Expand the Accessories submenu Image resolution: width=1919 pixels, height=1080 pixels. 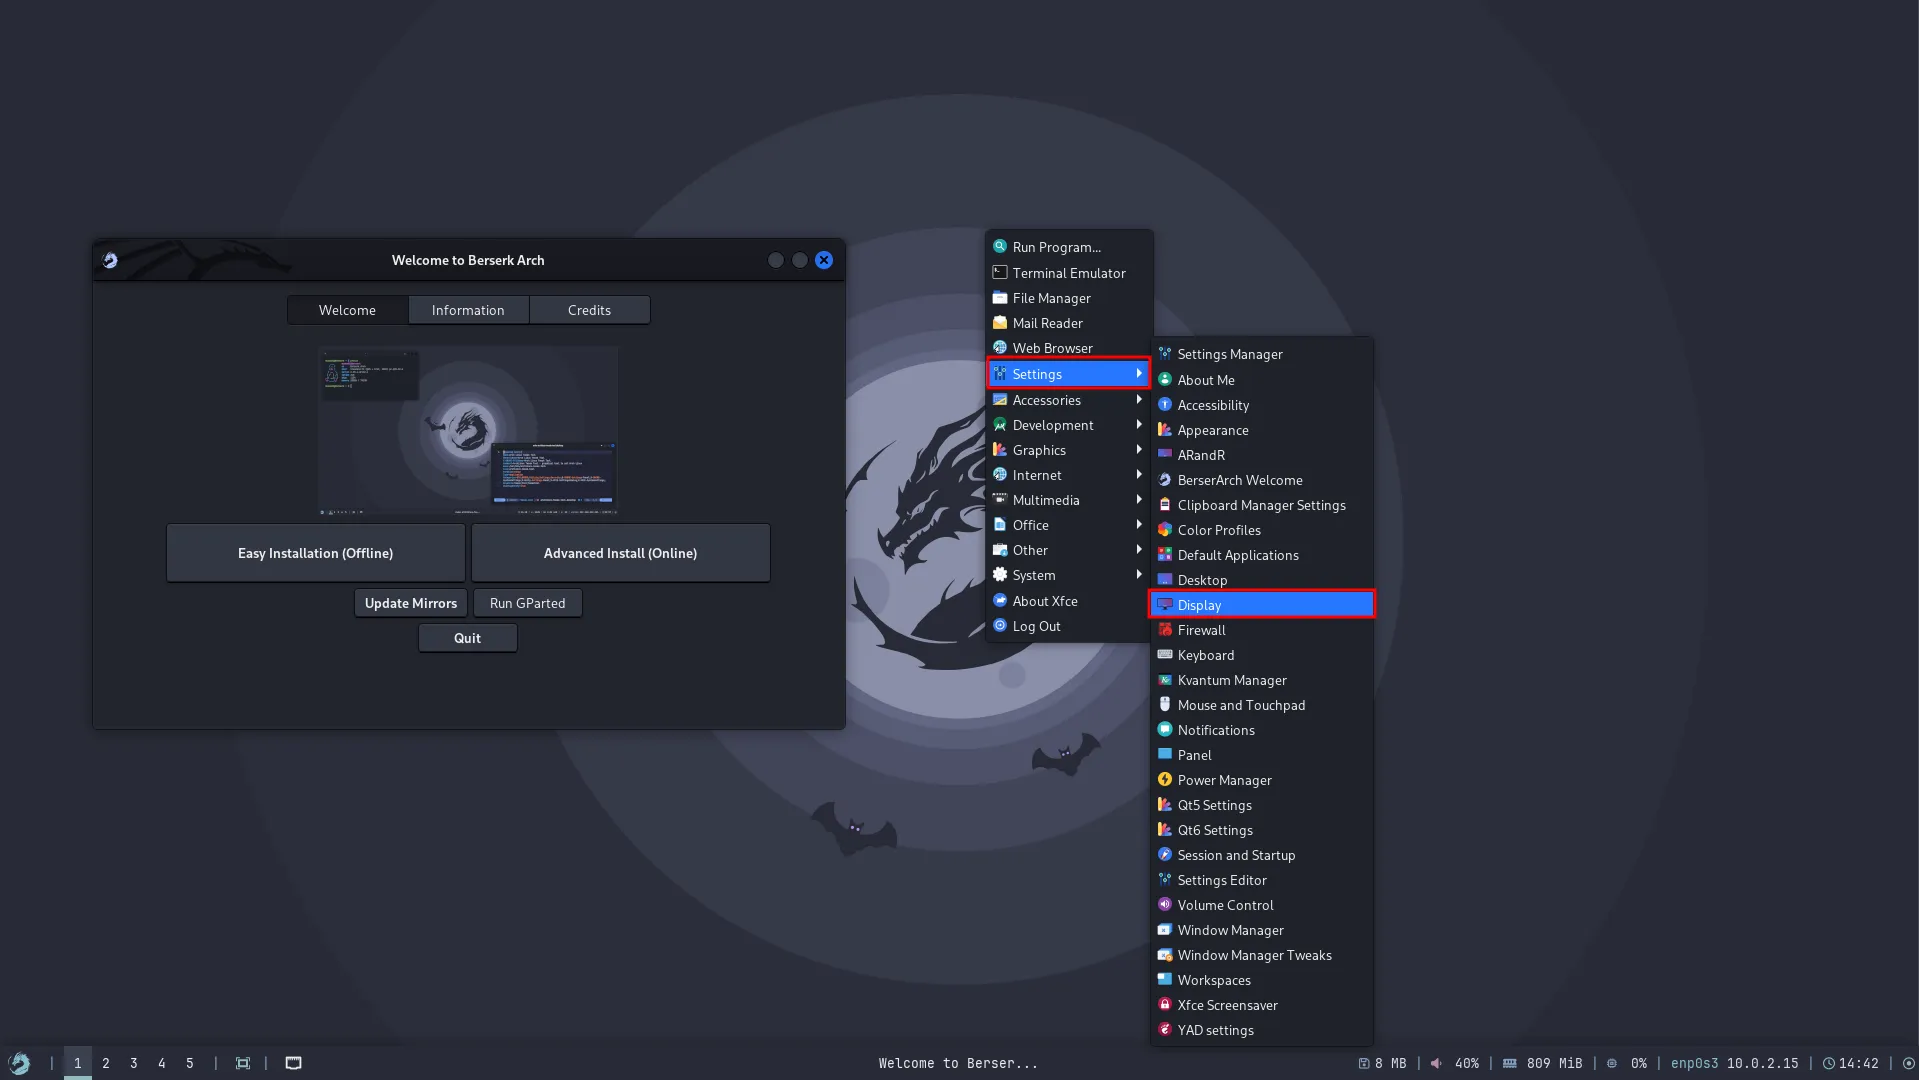click(x=1046, y=400)
